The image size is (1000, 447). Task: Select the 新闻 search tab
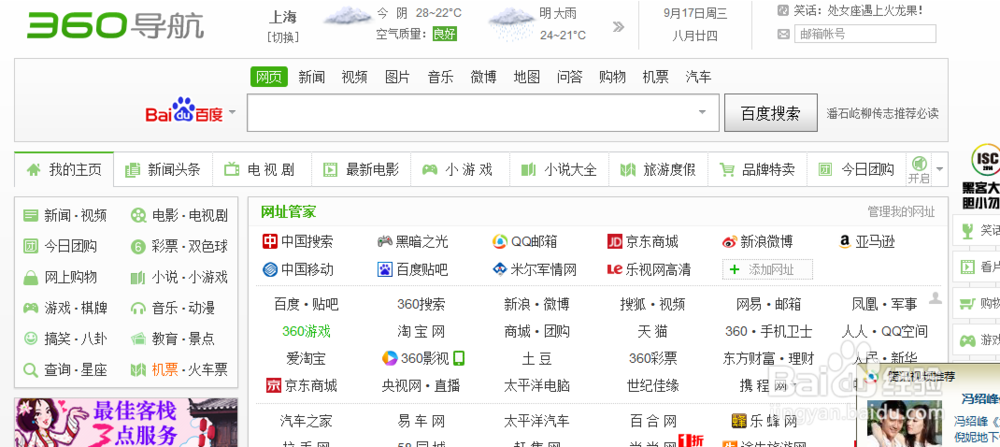311,77
